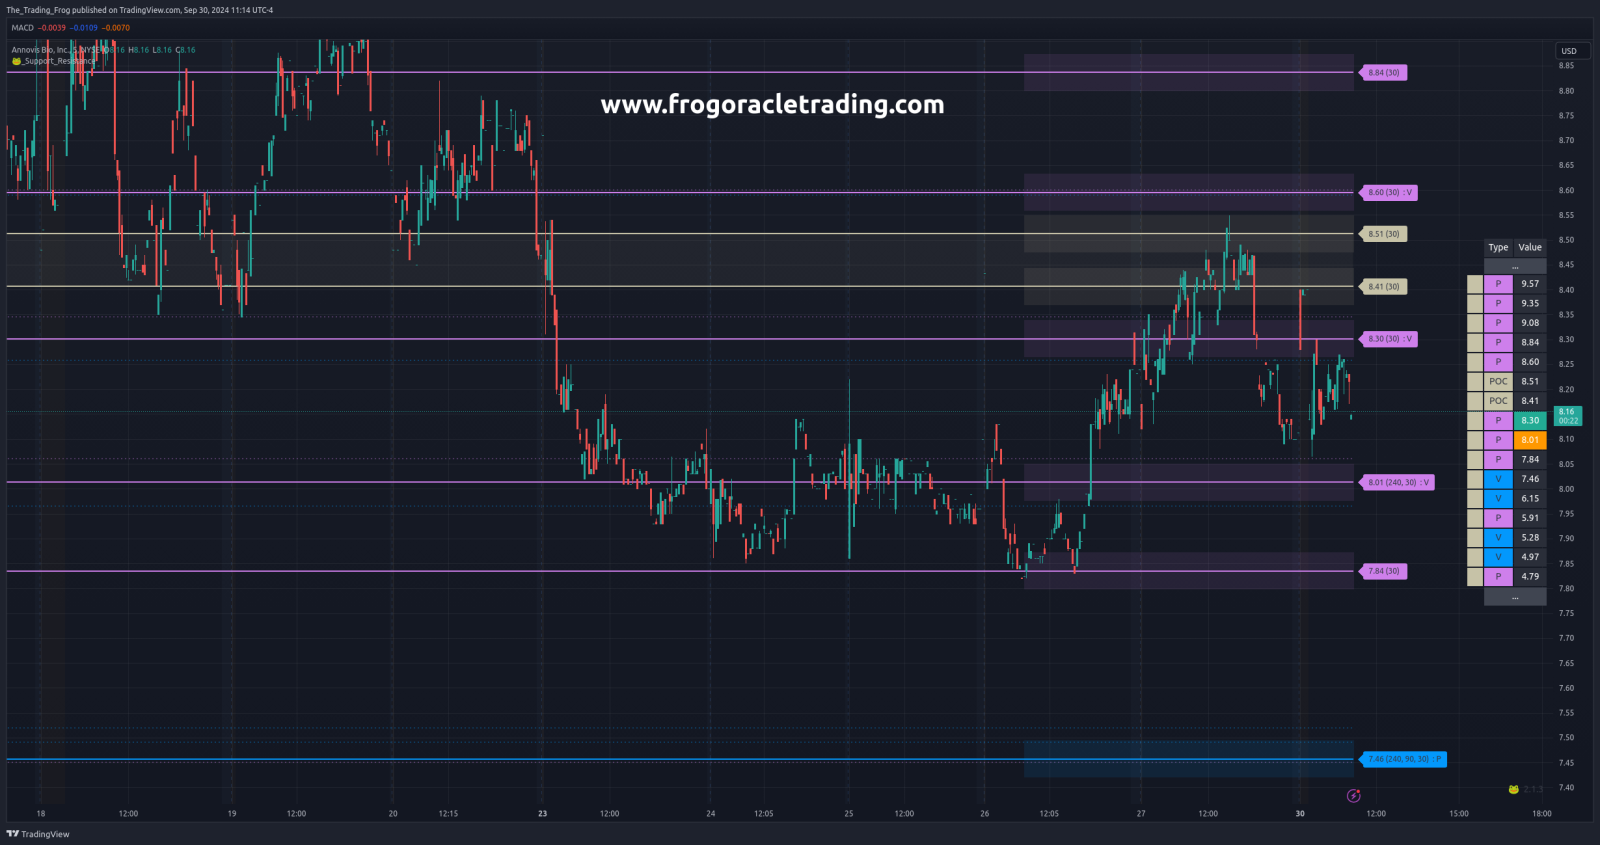This screenshot has height=845, width=1600.
Task: Select the 9.57 value cell
Action: click(1530, 284)
